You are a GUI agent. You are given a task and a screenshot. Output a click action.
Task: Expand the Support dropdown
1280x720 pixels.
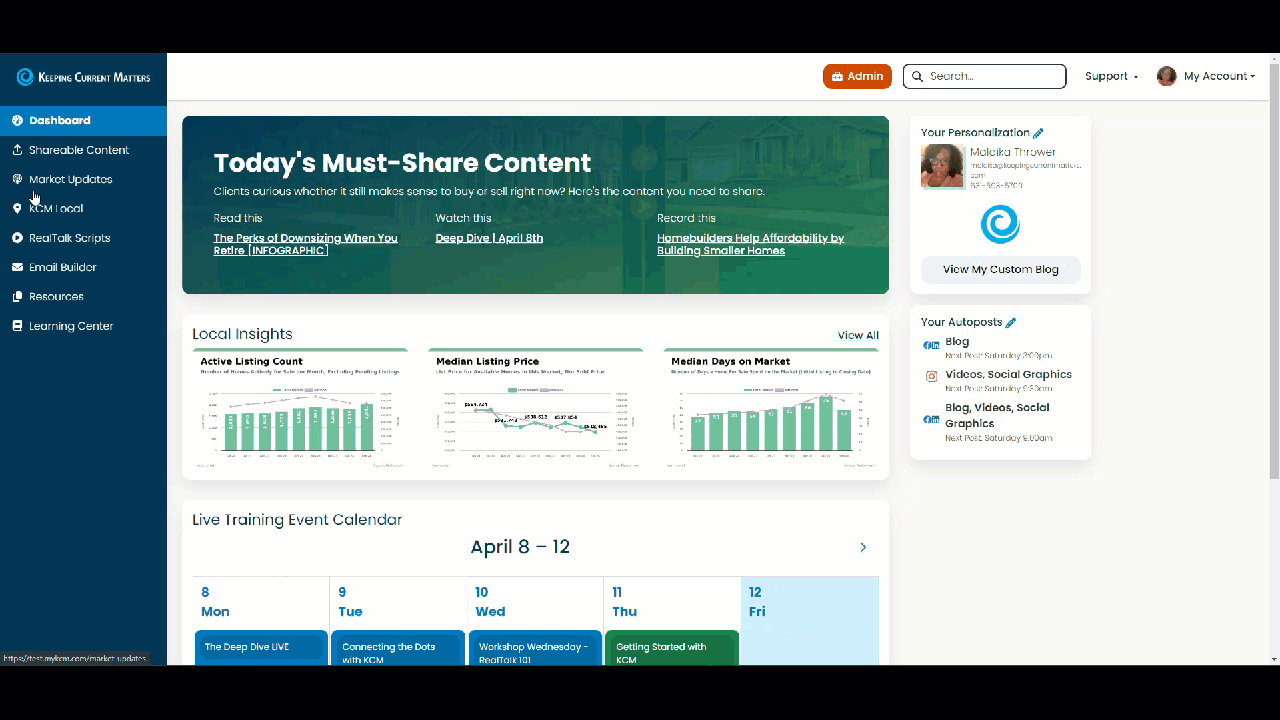(1111, 76)
